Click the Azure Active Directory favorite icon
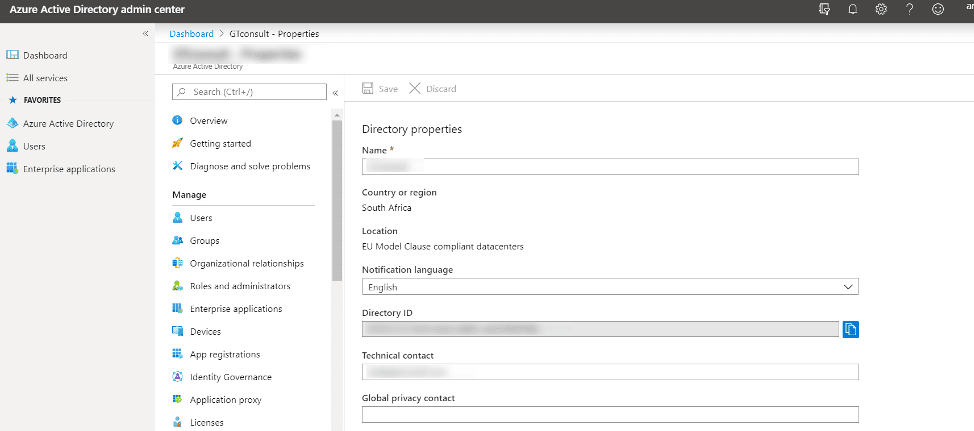 point(12,124)
